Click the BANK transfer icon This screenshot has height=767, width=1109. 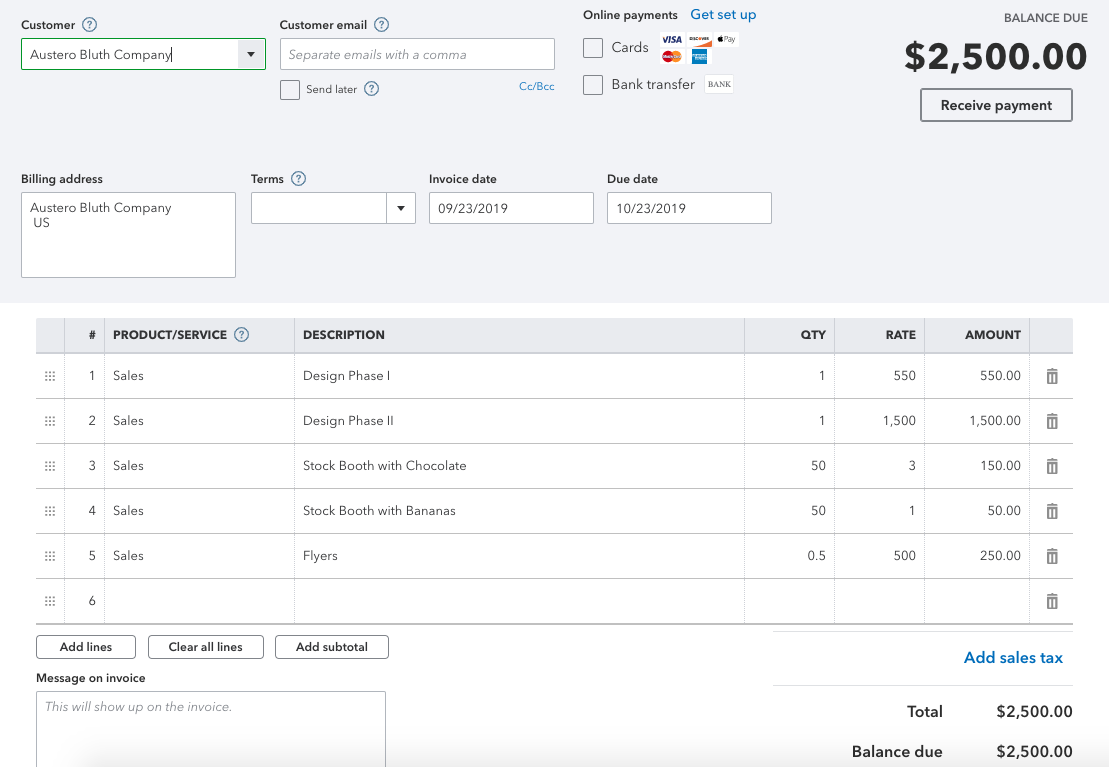[x=719, y=84]
